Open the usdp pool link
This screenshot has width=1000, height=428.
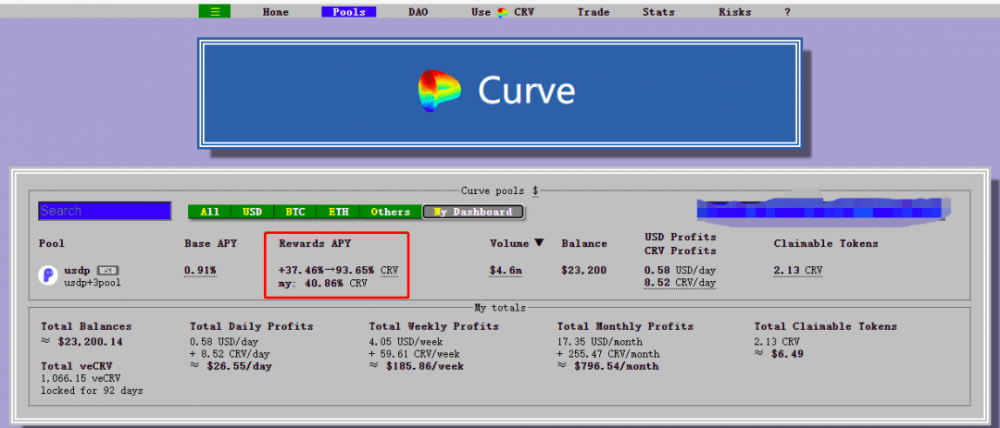(x=77, y=270)
